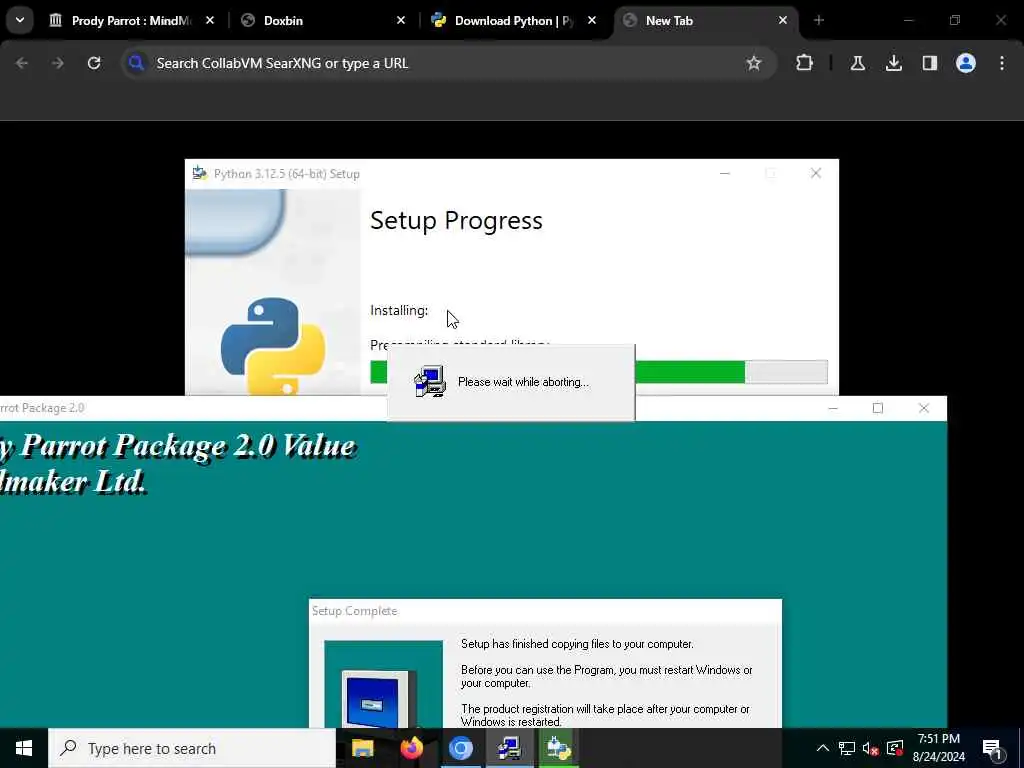The image size is (1024, 768).
Task: Click the search icon in address bar
Action: (x=136, y=63)
